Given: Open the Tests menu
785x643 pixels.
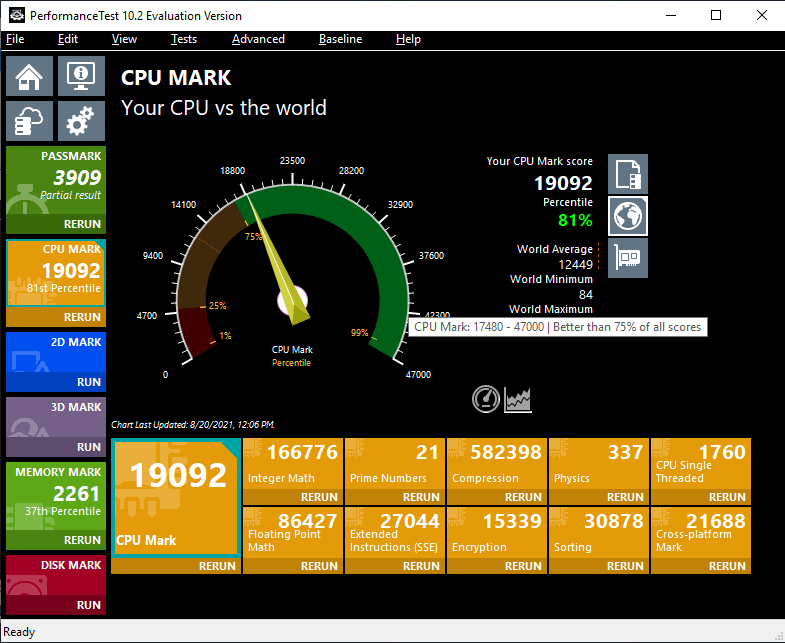Looking at the screenshot, I should point(184,39).
